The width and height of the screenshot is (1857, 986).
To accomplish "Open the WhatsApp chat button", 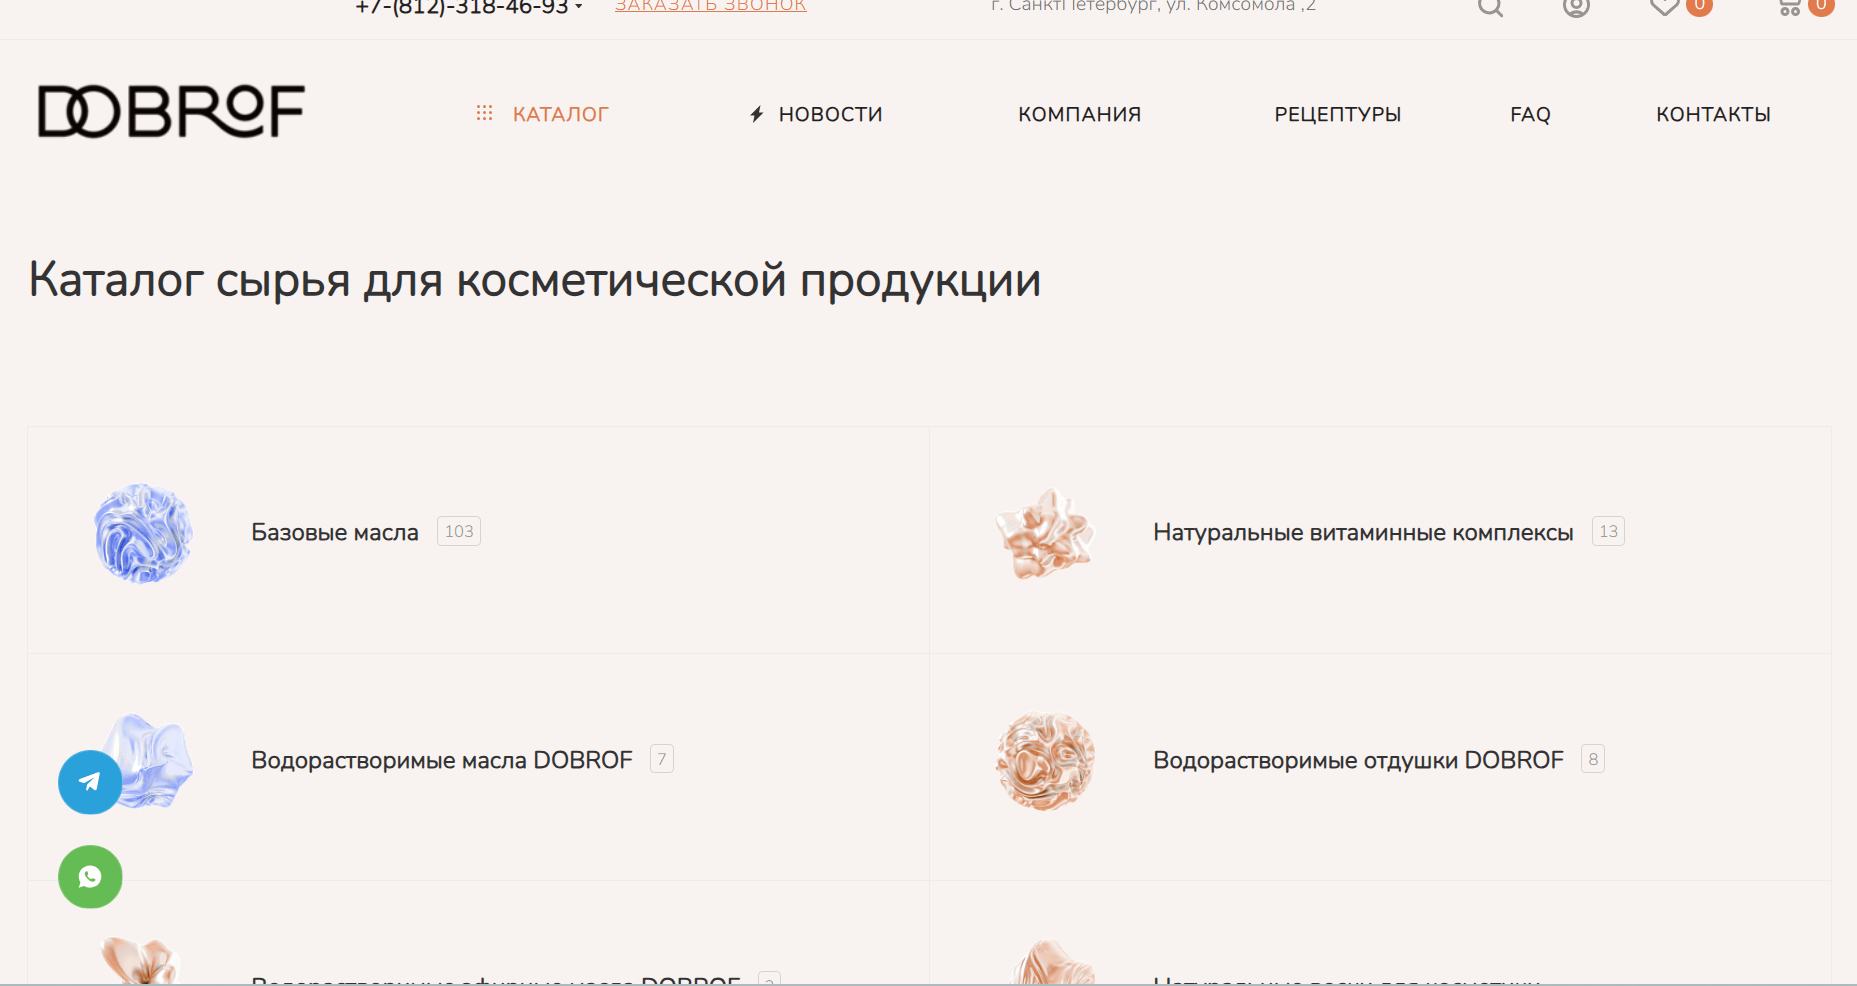I will click(x=90, y=877).
